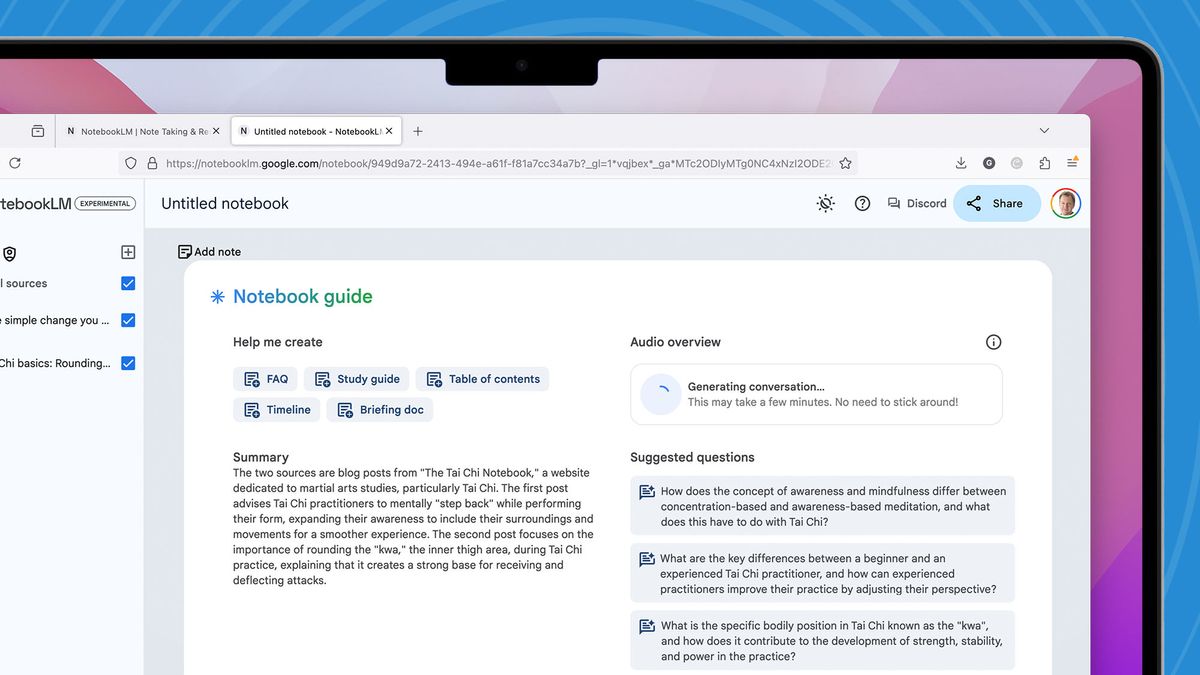This screenshot has height=675, width=1200.
Task: Add a new source with plus icon
Action: click(x=128, y=253)
